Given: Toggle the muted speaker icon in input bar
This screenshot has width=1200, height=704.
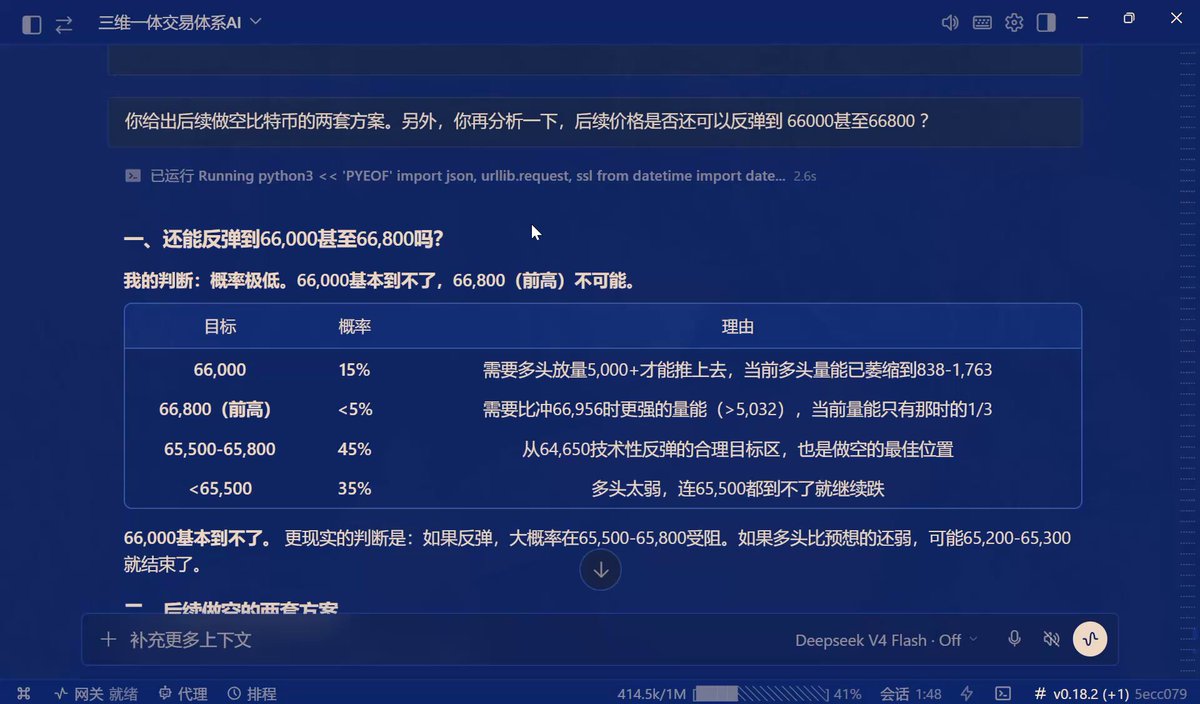Looking at the screenshot, I should coord(1050,639).
